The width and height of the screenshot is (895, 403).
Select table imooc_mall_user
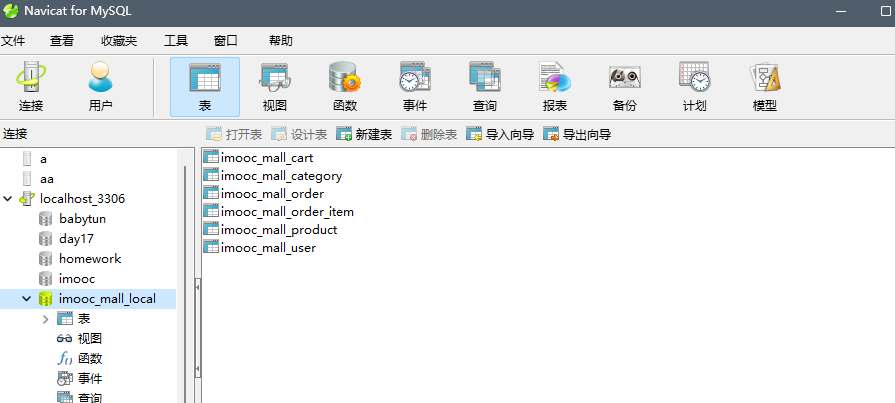[x=268, y=248]
